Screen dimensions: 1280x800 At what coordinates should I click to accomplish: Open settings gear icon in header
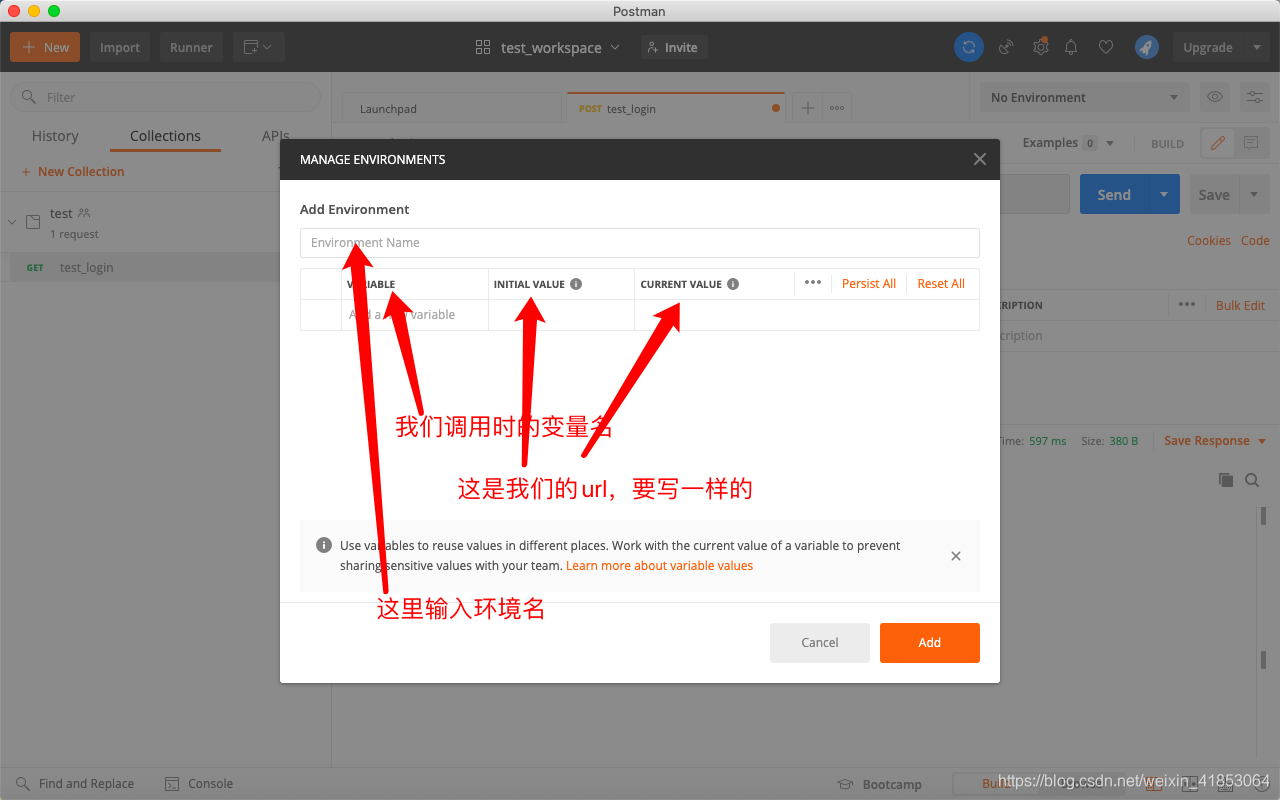pos(1041,47)
